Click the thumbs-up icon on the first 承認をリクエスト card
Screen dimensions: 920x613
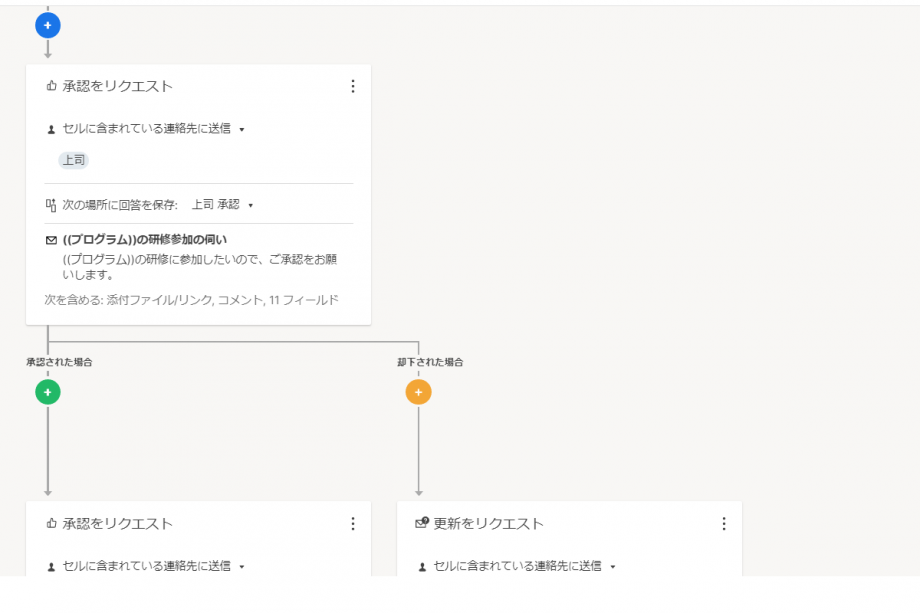pos(52,87)
